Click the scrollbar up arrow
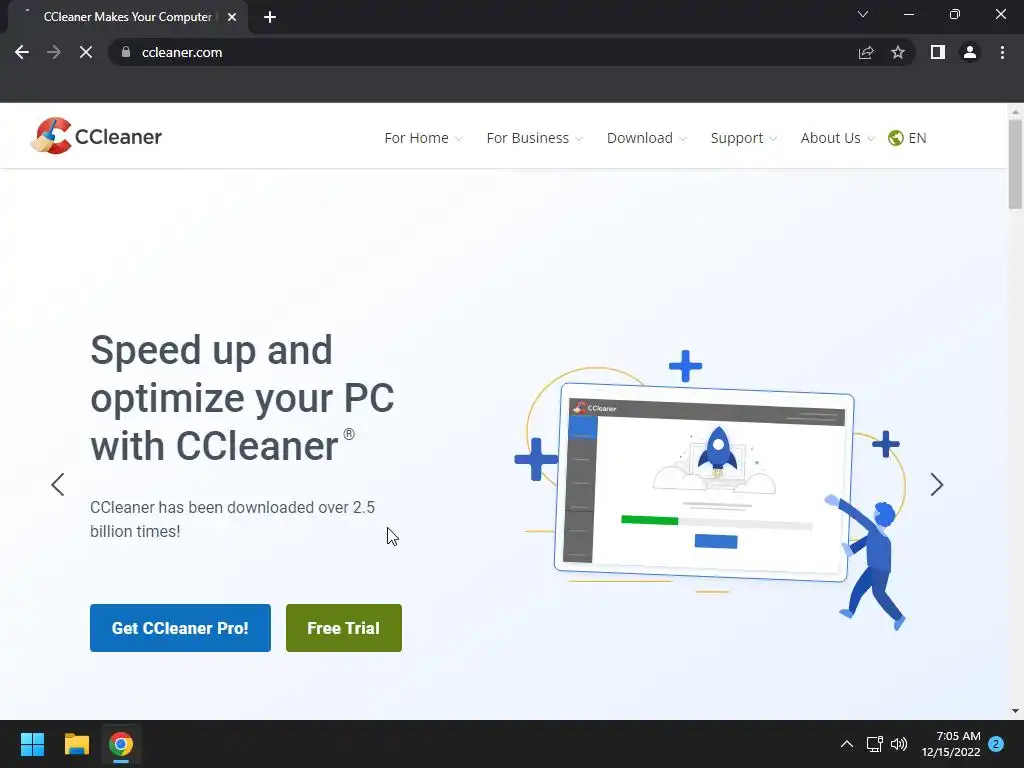 [x=1015, y=112]
